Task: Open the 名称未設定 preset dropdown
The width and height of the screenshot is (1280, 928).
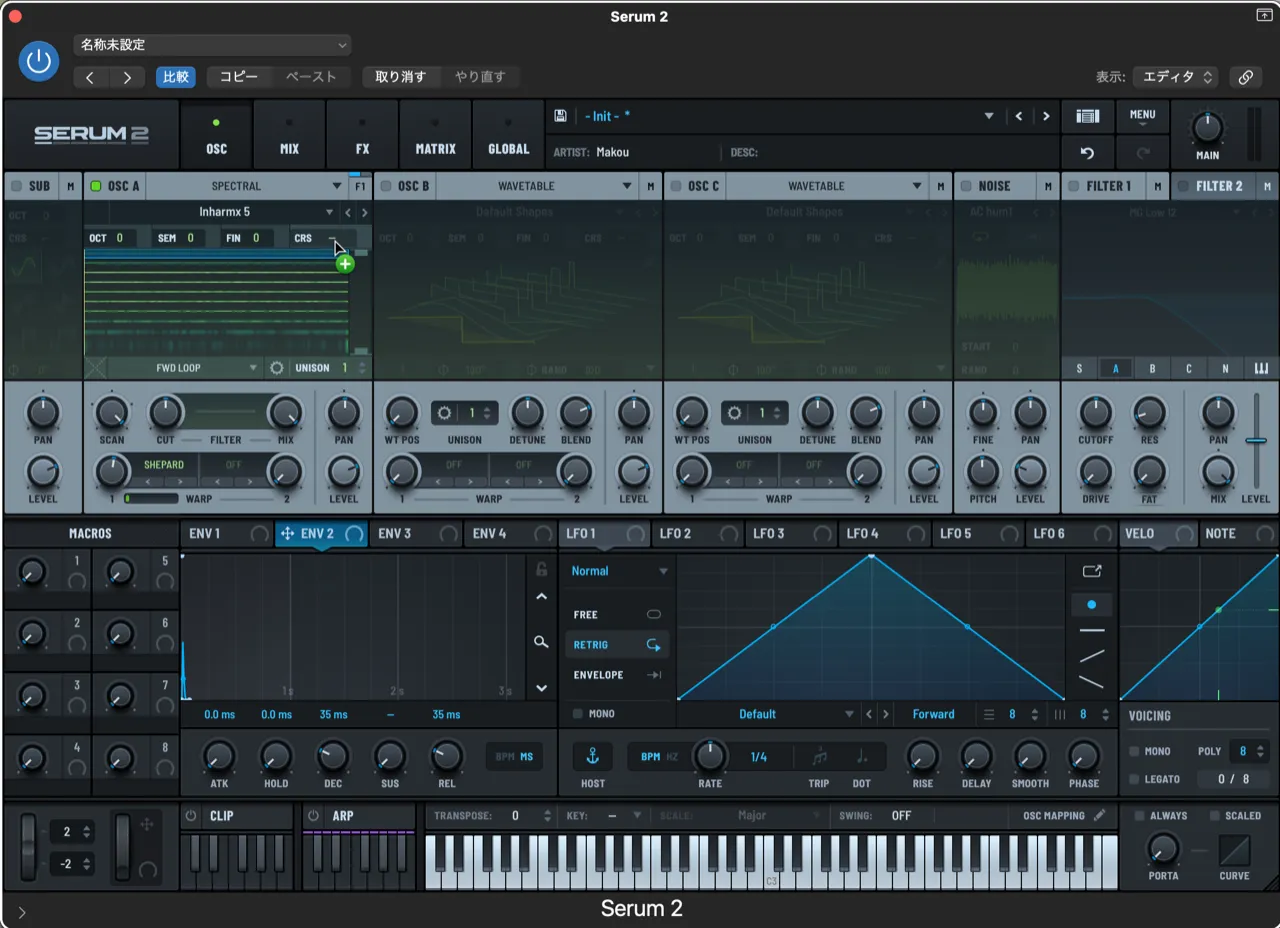Action: 212,45
